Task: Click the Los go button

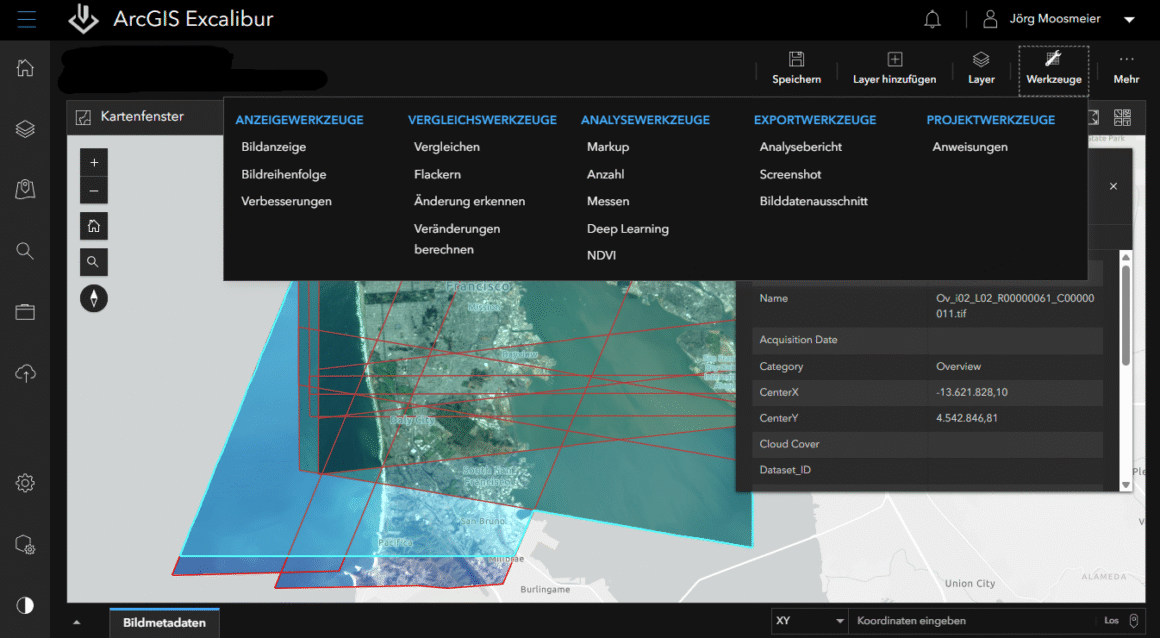Action: coord(1111,620)
